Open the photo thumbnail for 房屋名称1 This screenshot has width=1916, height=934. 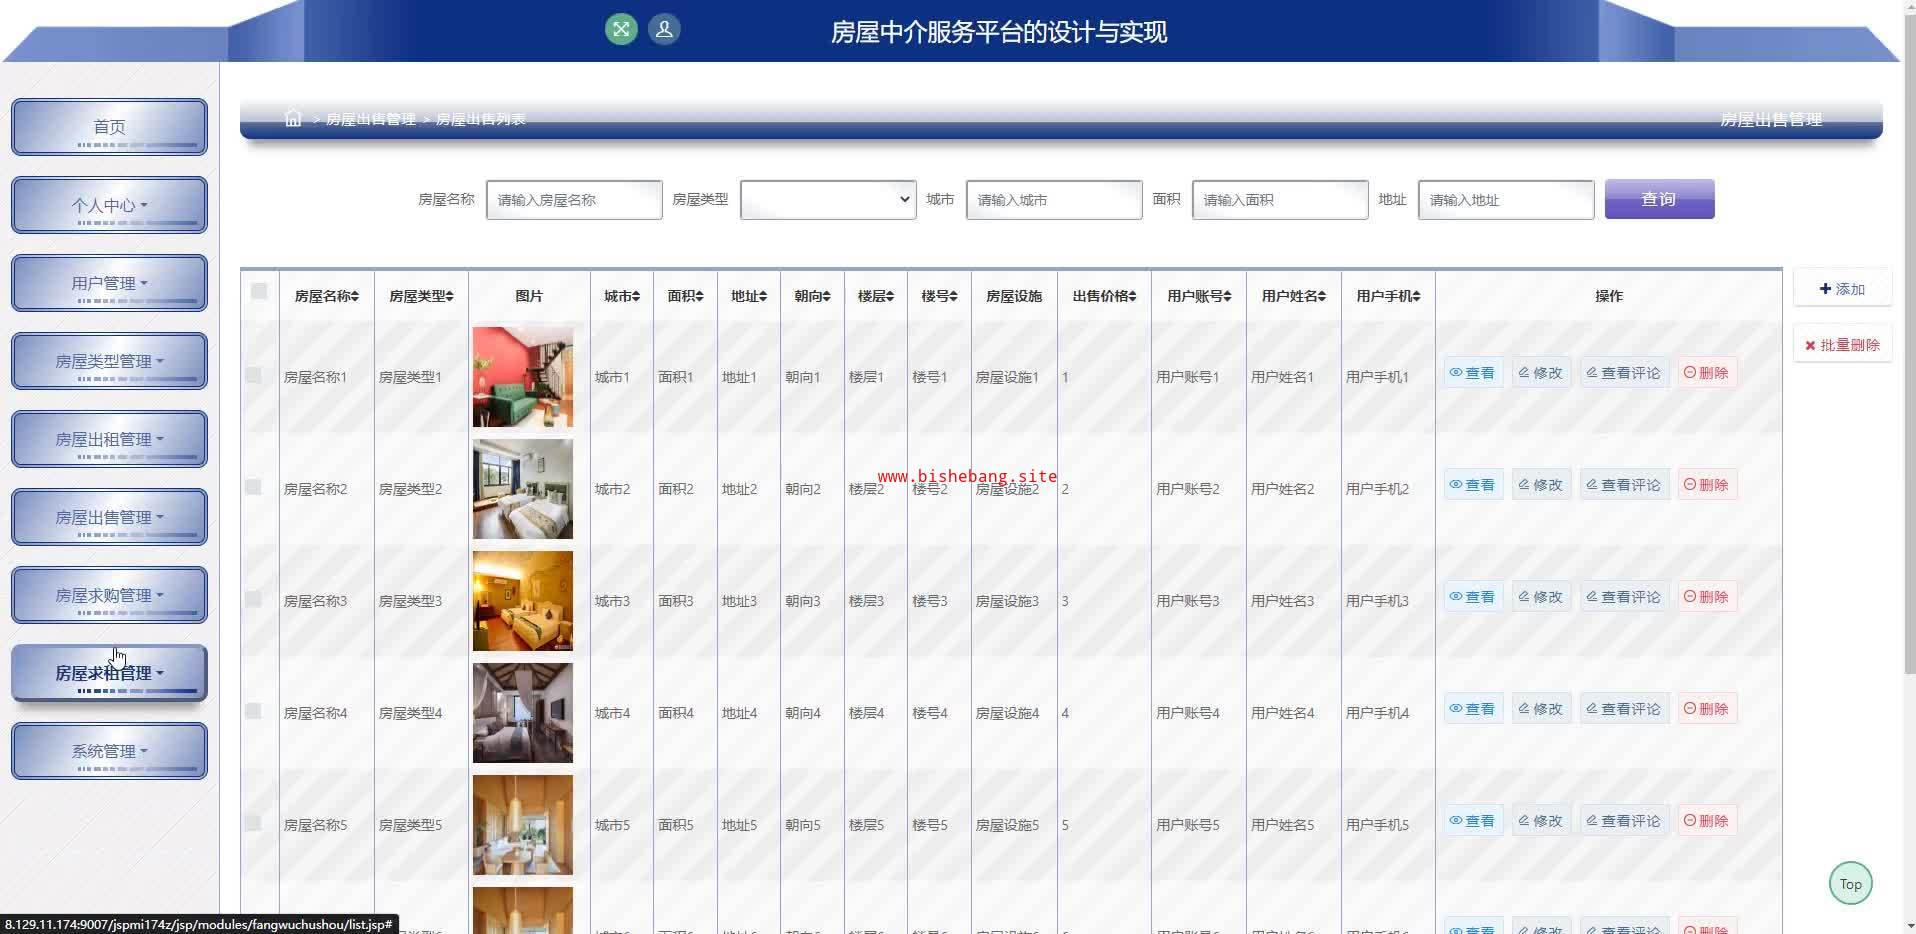(523, 377)
